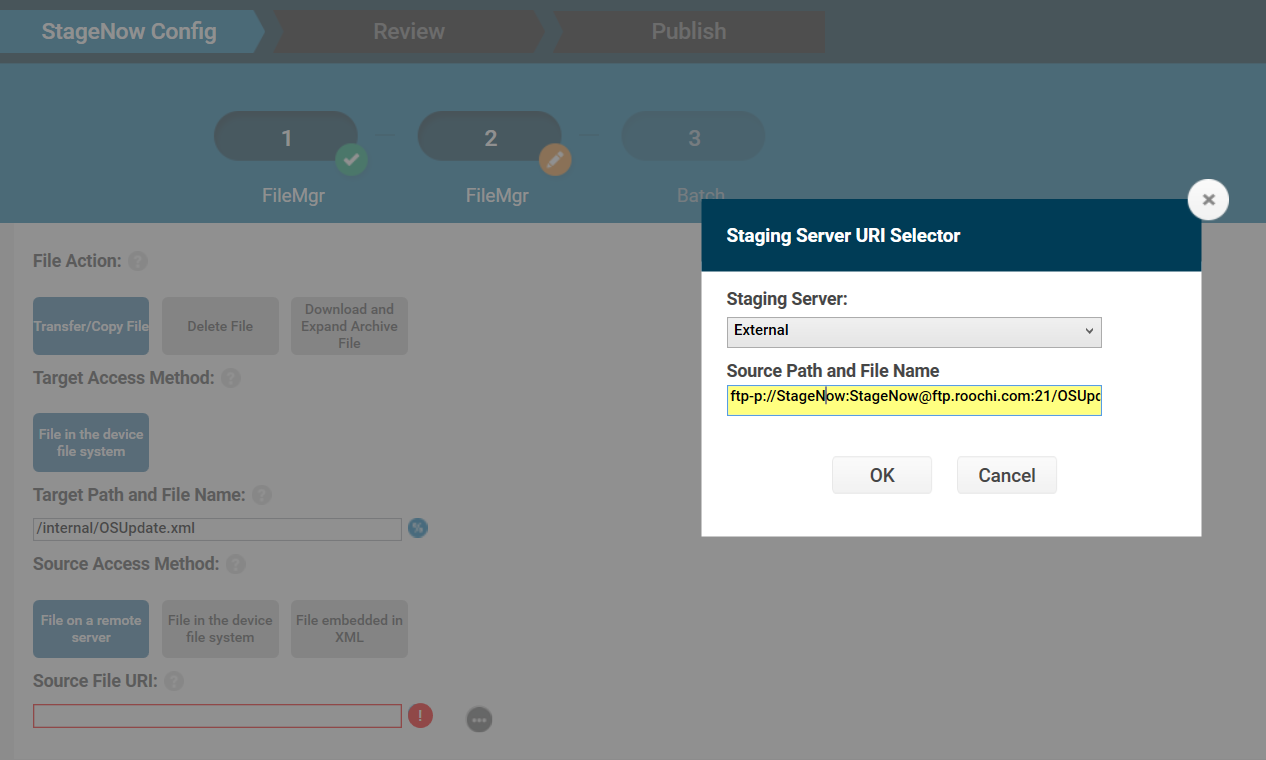The image size is (1266, 760).
Task: Switch to the Review step
Action: [x=409, y=32]
